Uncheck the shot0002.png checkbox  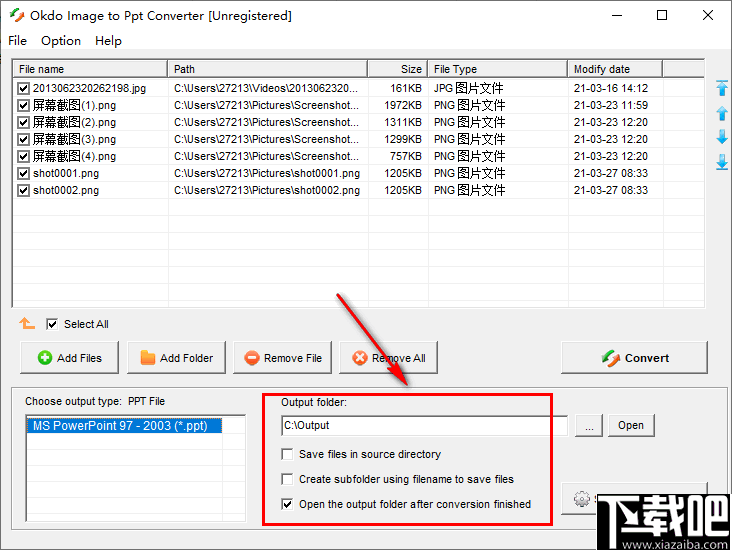23,190
